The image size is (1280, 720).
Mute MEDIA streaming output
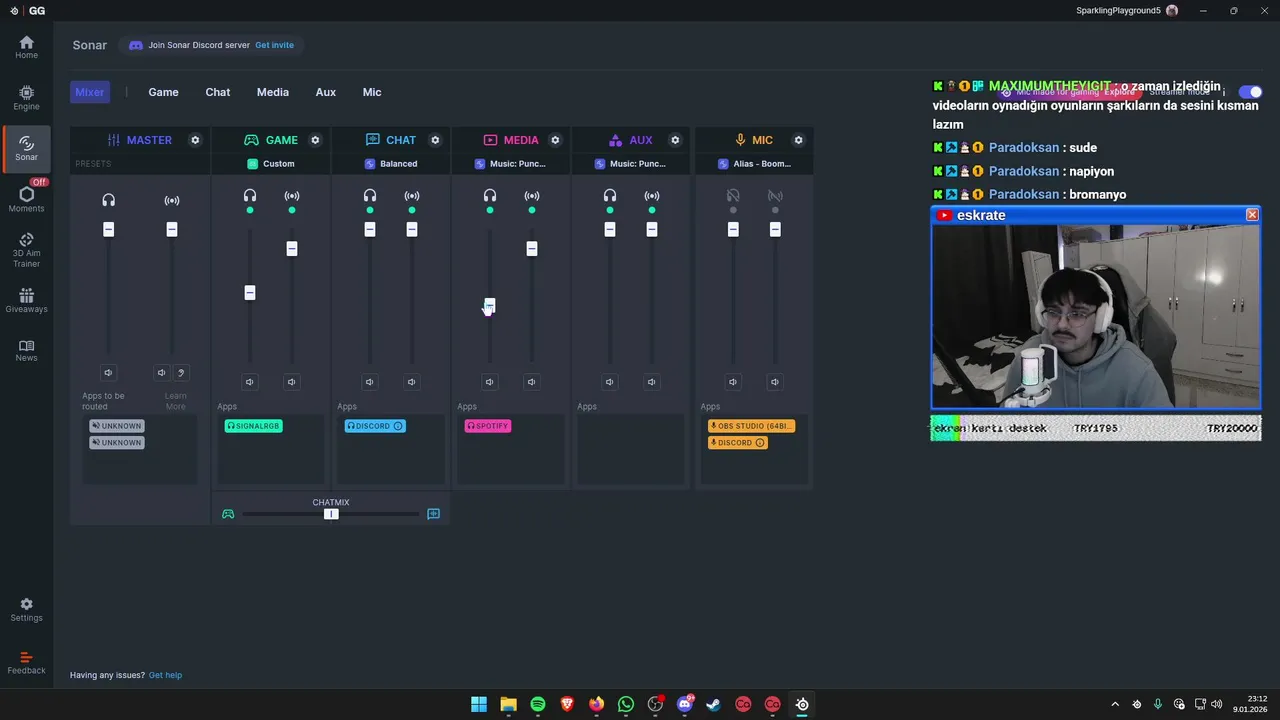tap(532, 382)
